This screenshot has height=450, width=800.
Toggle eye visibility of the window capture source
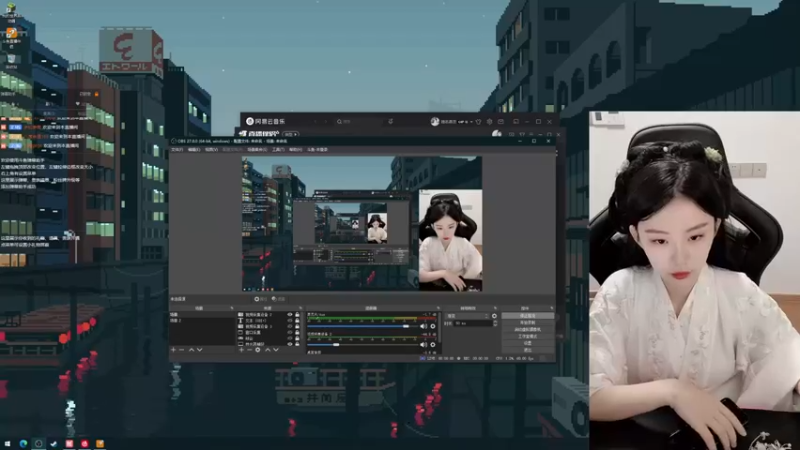[289, 333]
